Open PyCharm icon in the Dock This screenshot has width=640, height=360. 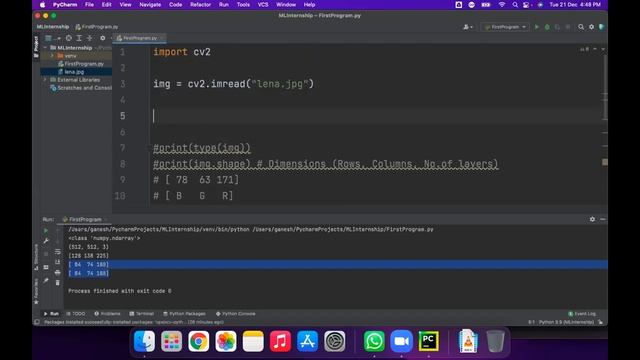429,341
